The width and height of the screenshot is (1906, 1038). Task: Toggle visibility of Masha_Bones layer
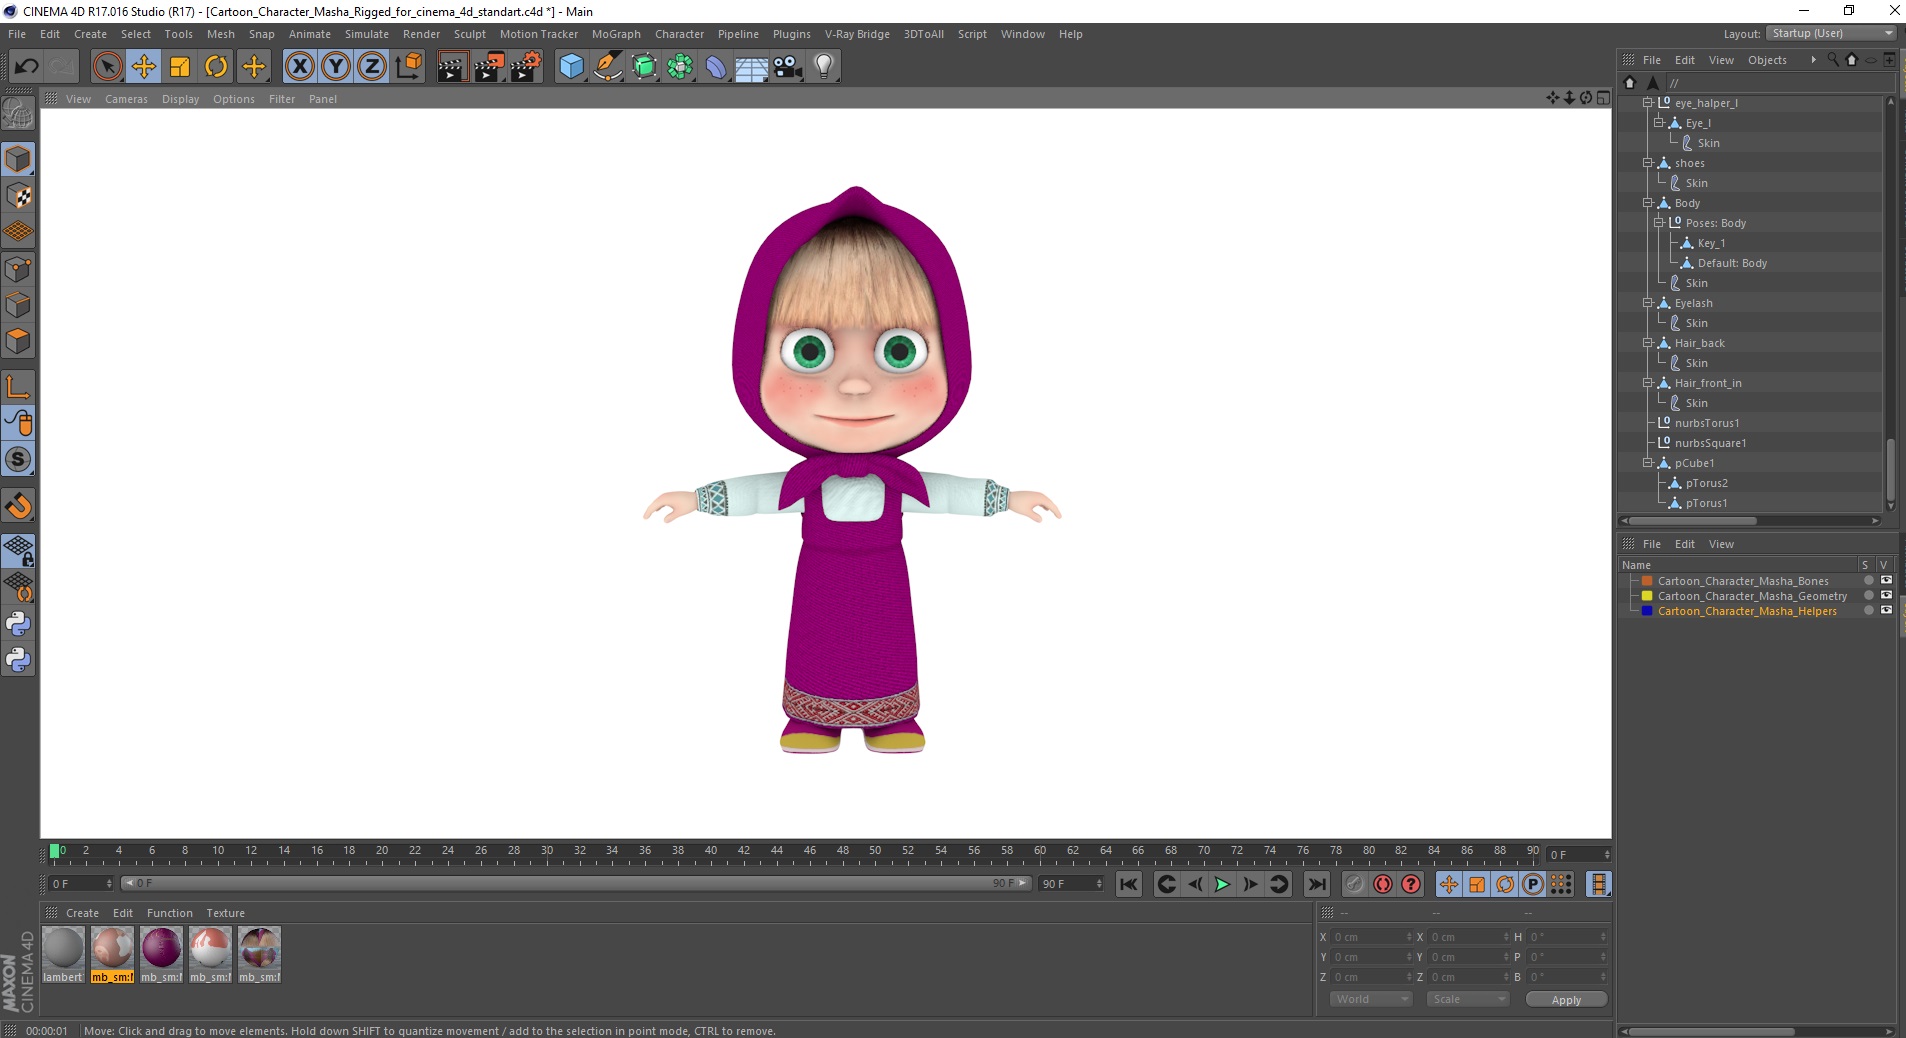click(1886, 581)
